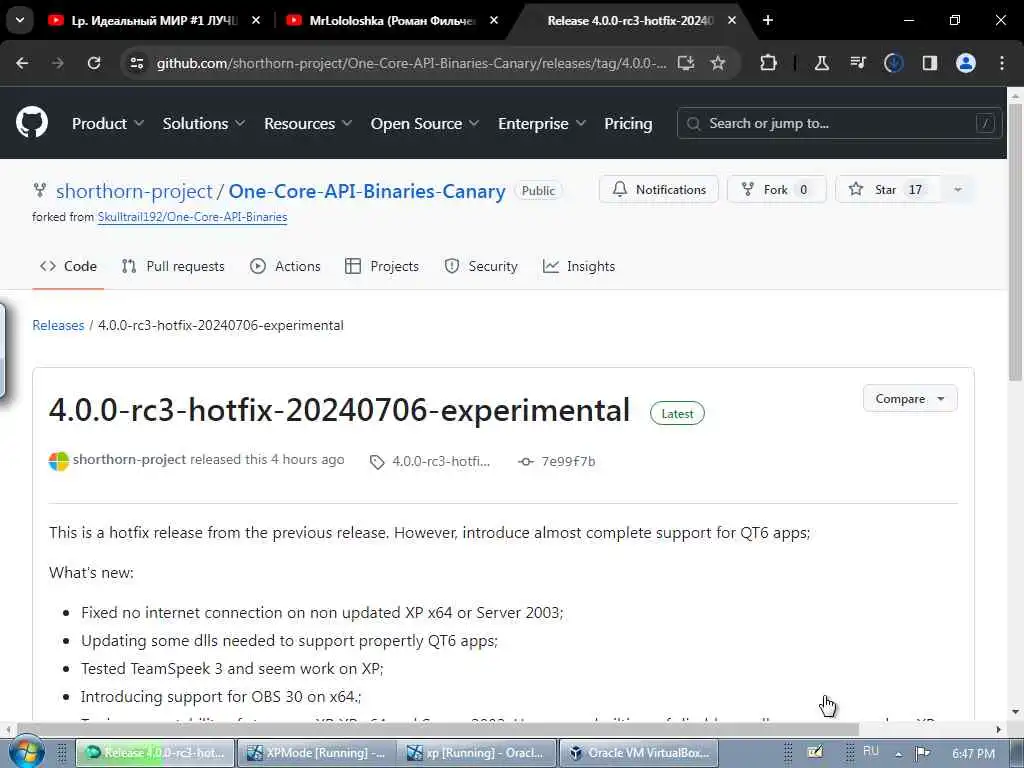
Task: Open One-Core-API-Binaries-Canary repository link
Action: pos(367,191)
